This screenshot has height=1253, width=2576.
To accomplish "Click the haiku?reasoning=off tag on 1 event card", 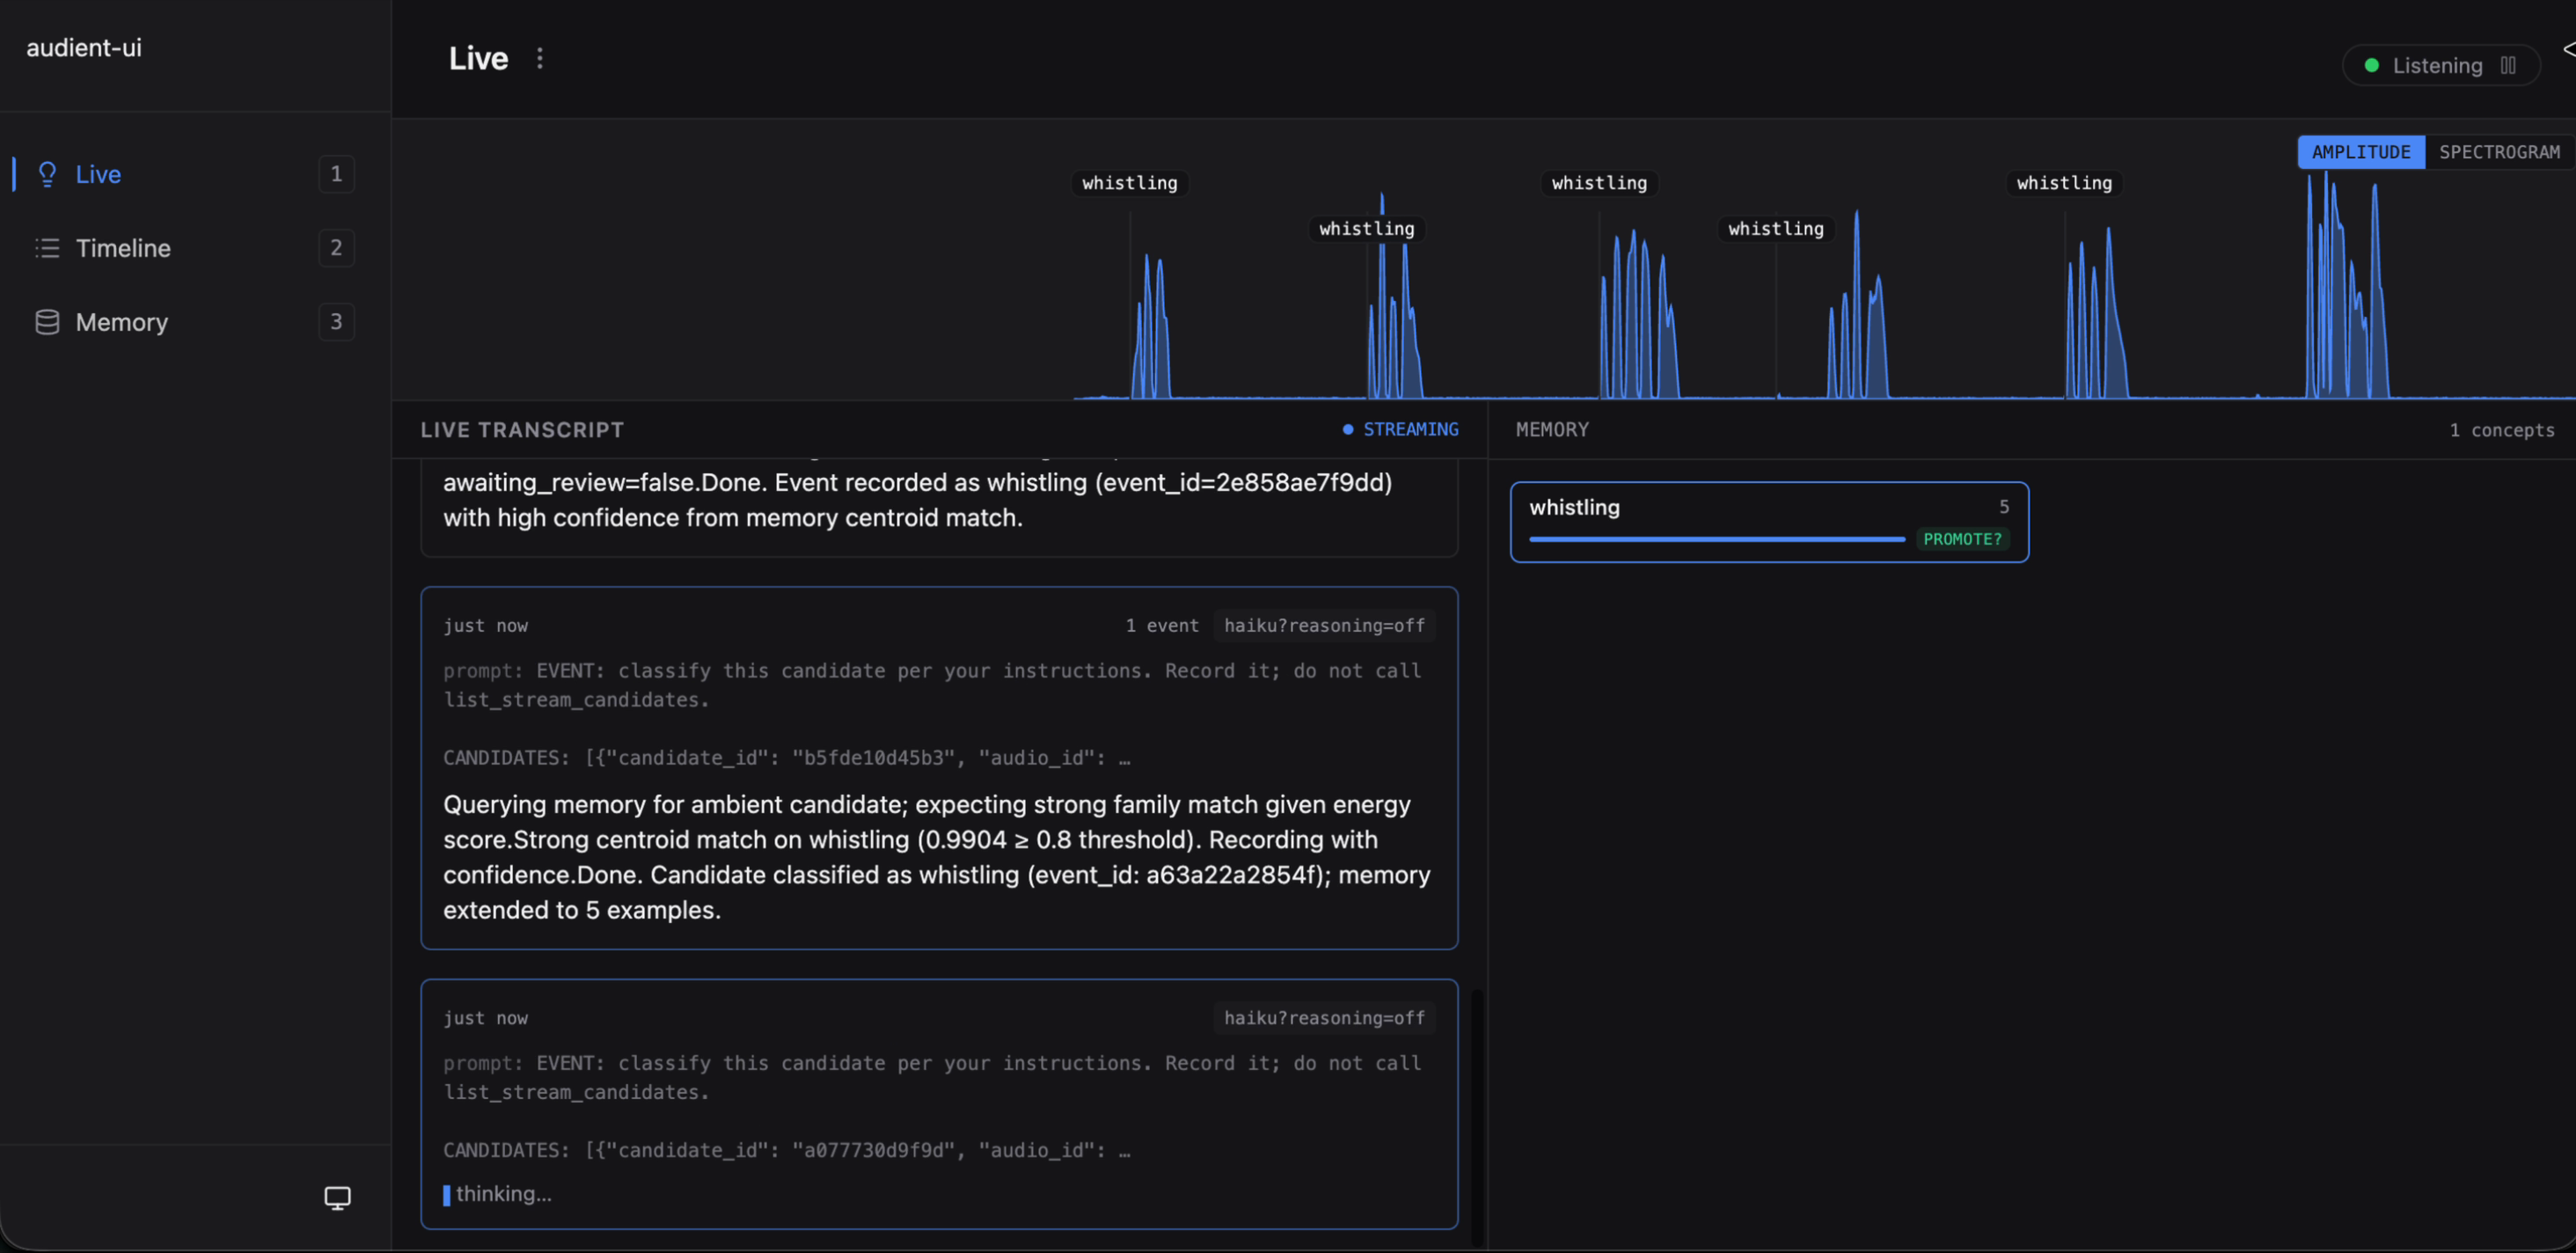I will tap(1324, 625).
